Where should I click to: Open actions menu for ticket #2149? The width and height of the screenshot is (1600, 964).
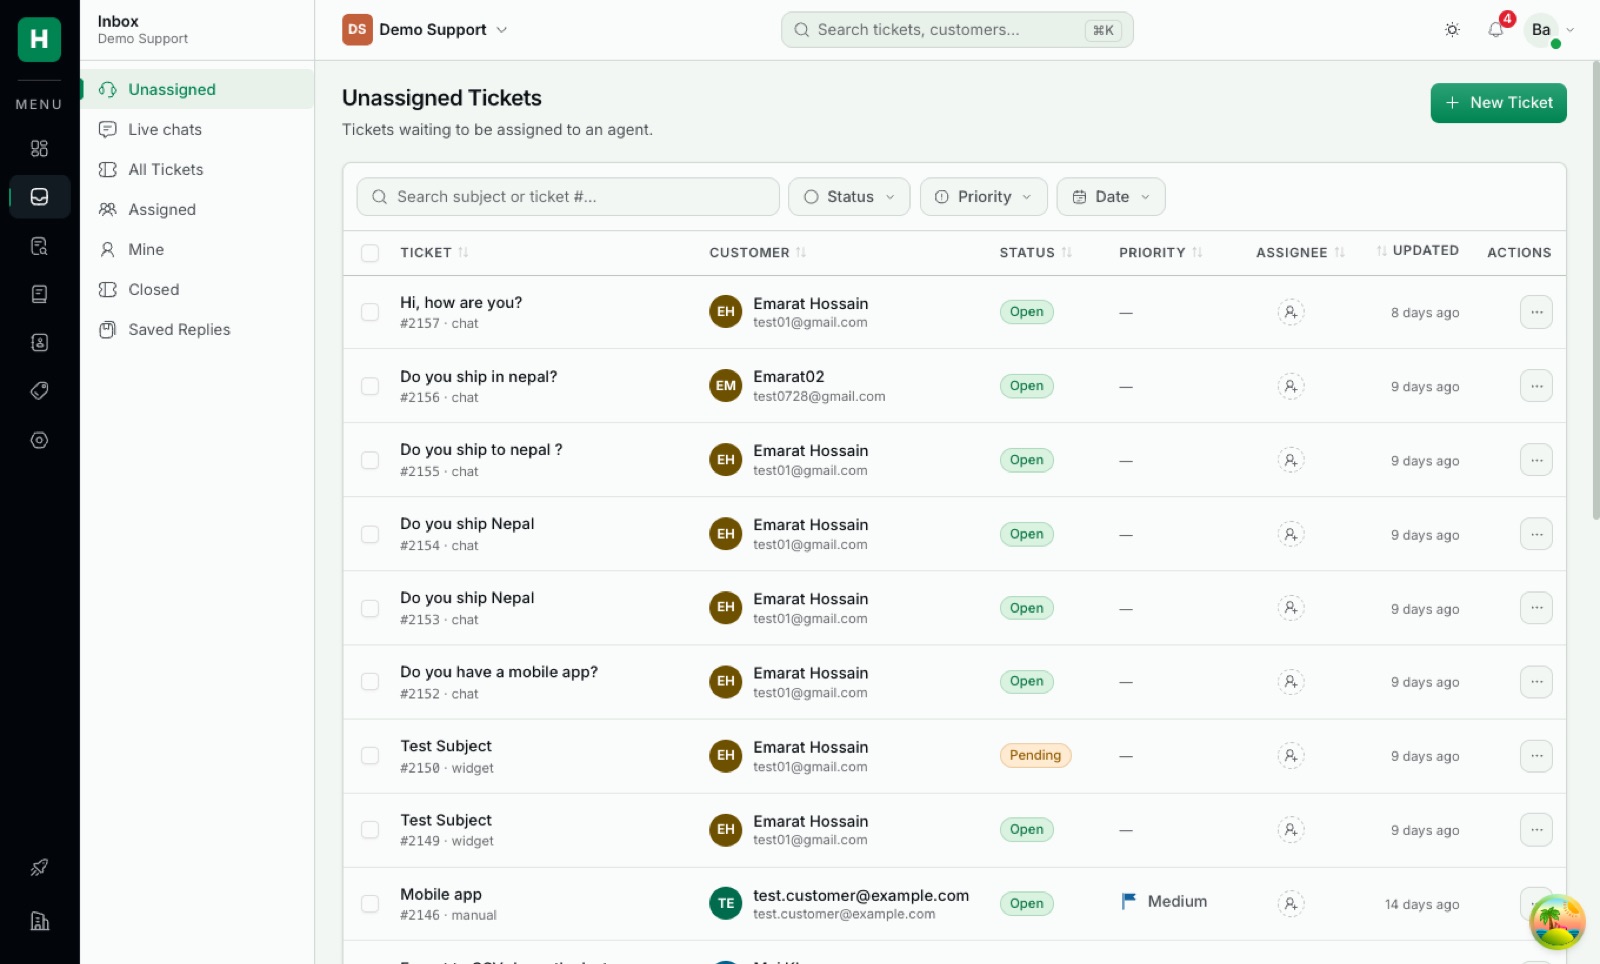click(x=1536, y=829)
